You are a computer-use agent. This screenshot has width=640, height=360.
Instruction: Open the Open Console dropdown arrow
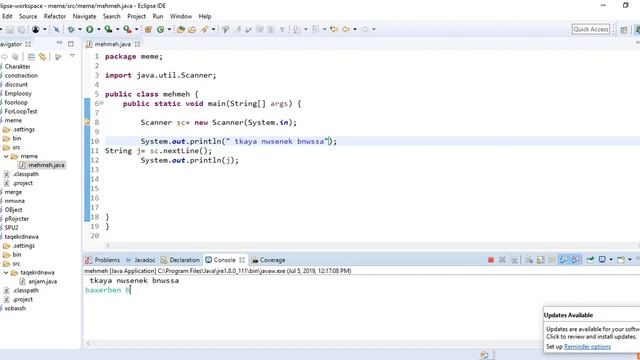pos(630,260)
